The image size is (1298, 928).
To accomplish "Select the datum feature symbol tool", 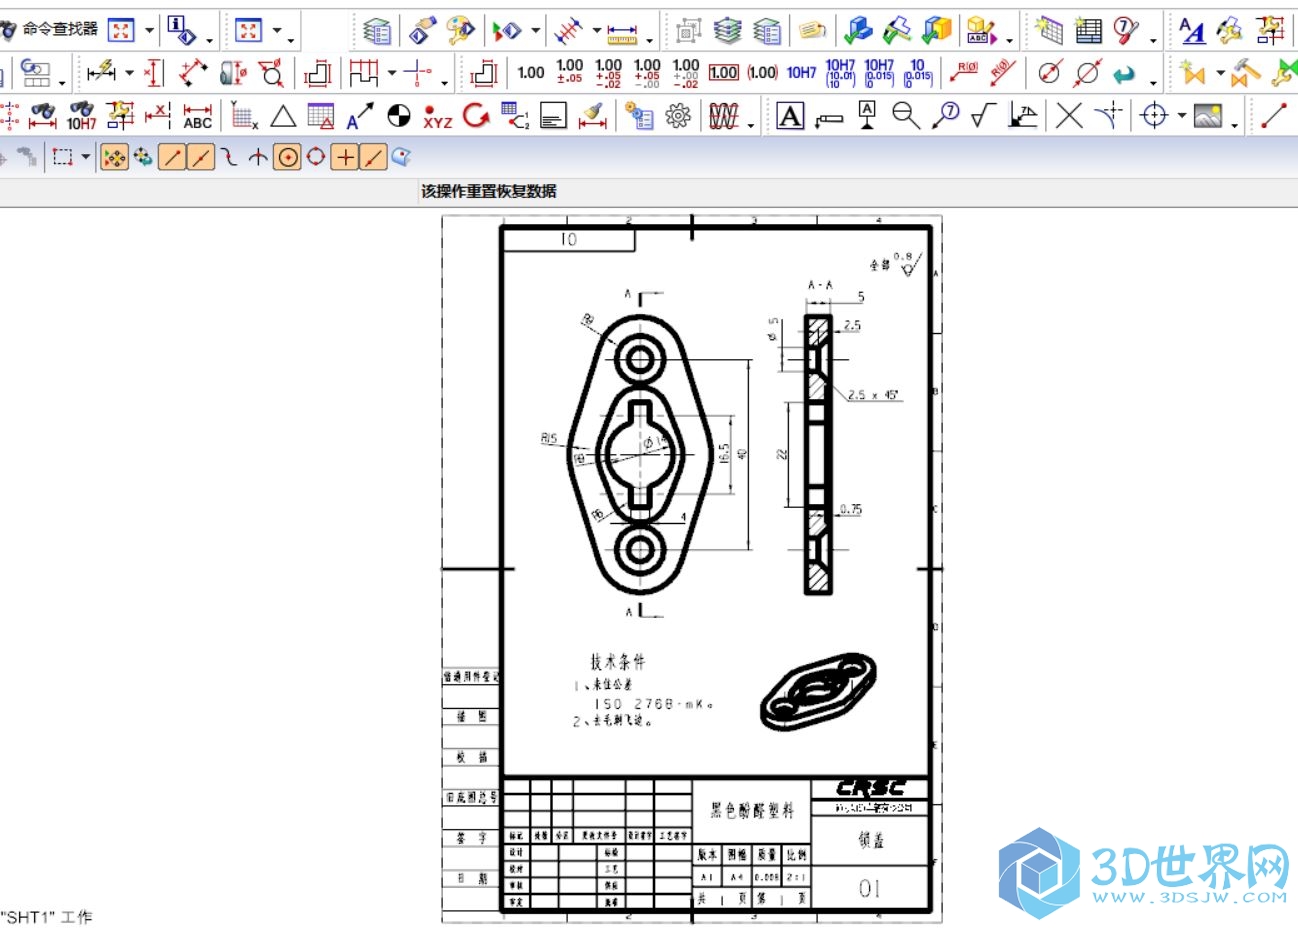I will (867, 116).
